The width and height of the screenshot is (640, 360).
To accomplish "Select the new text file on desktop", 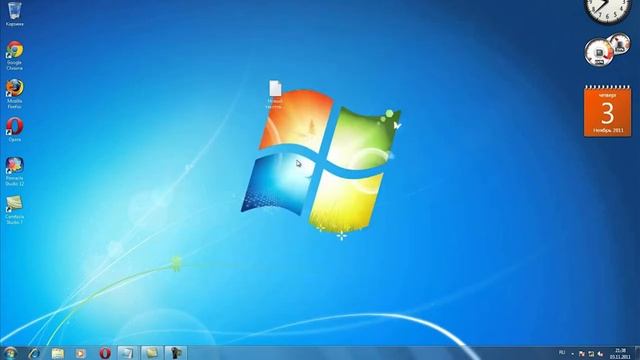I will (x=275, y=94).
